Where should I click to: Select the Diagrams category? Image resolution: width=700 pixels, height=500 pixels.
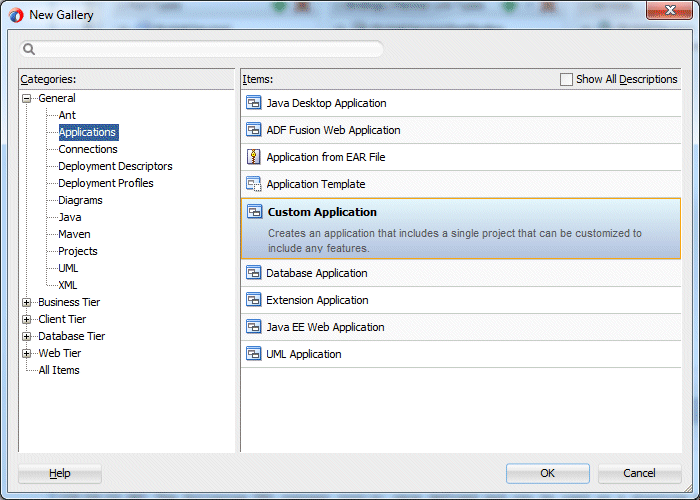point(80,200)
